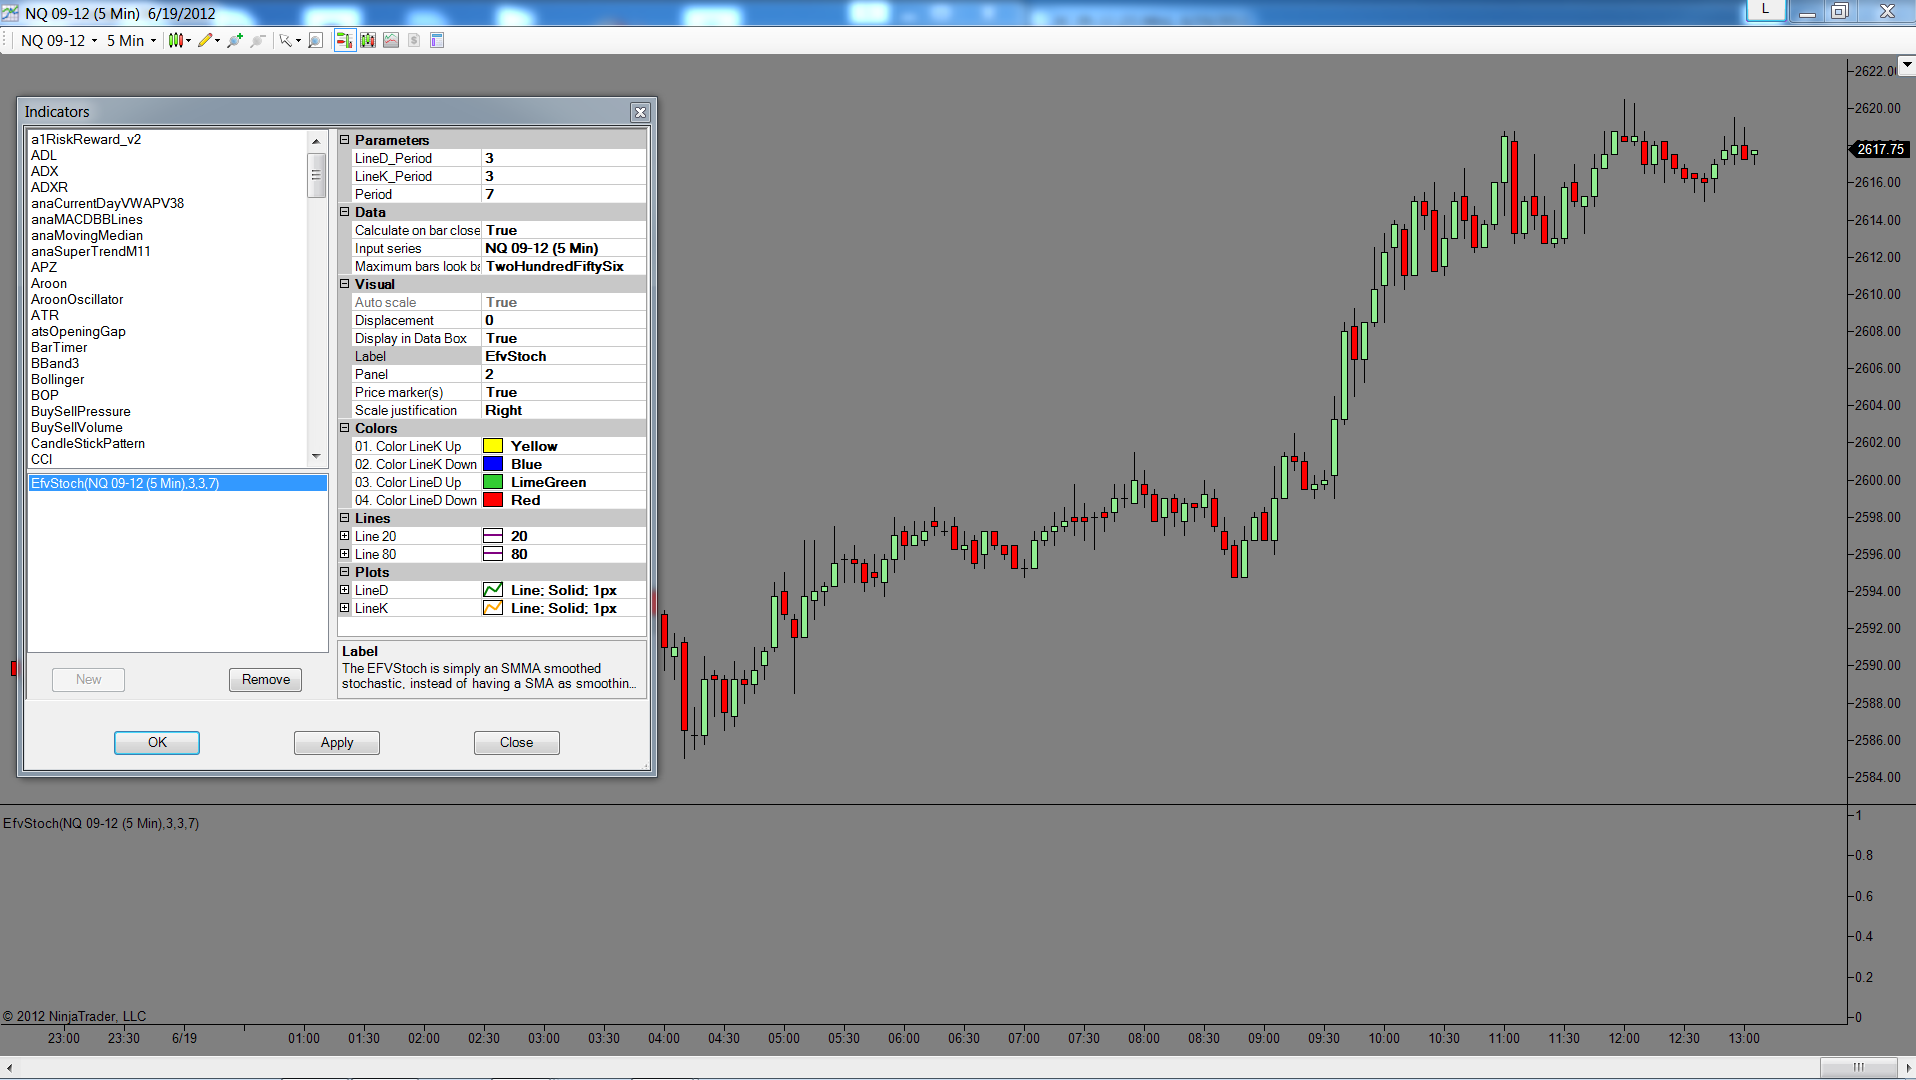The image size is (1916, 1080).
Task: Click the Blue LineK Down color swatch
Action: (493, 464)
